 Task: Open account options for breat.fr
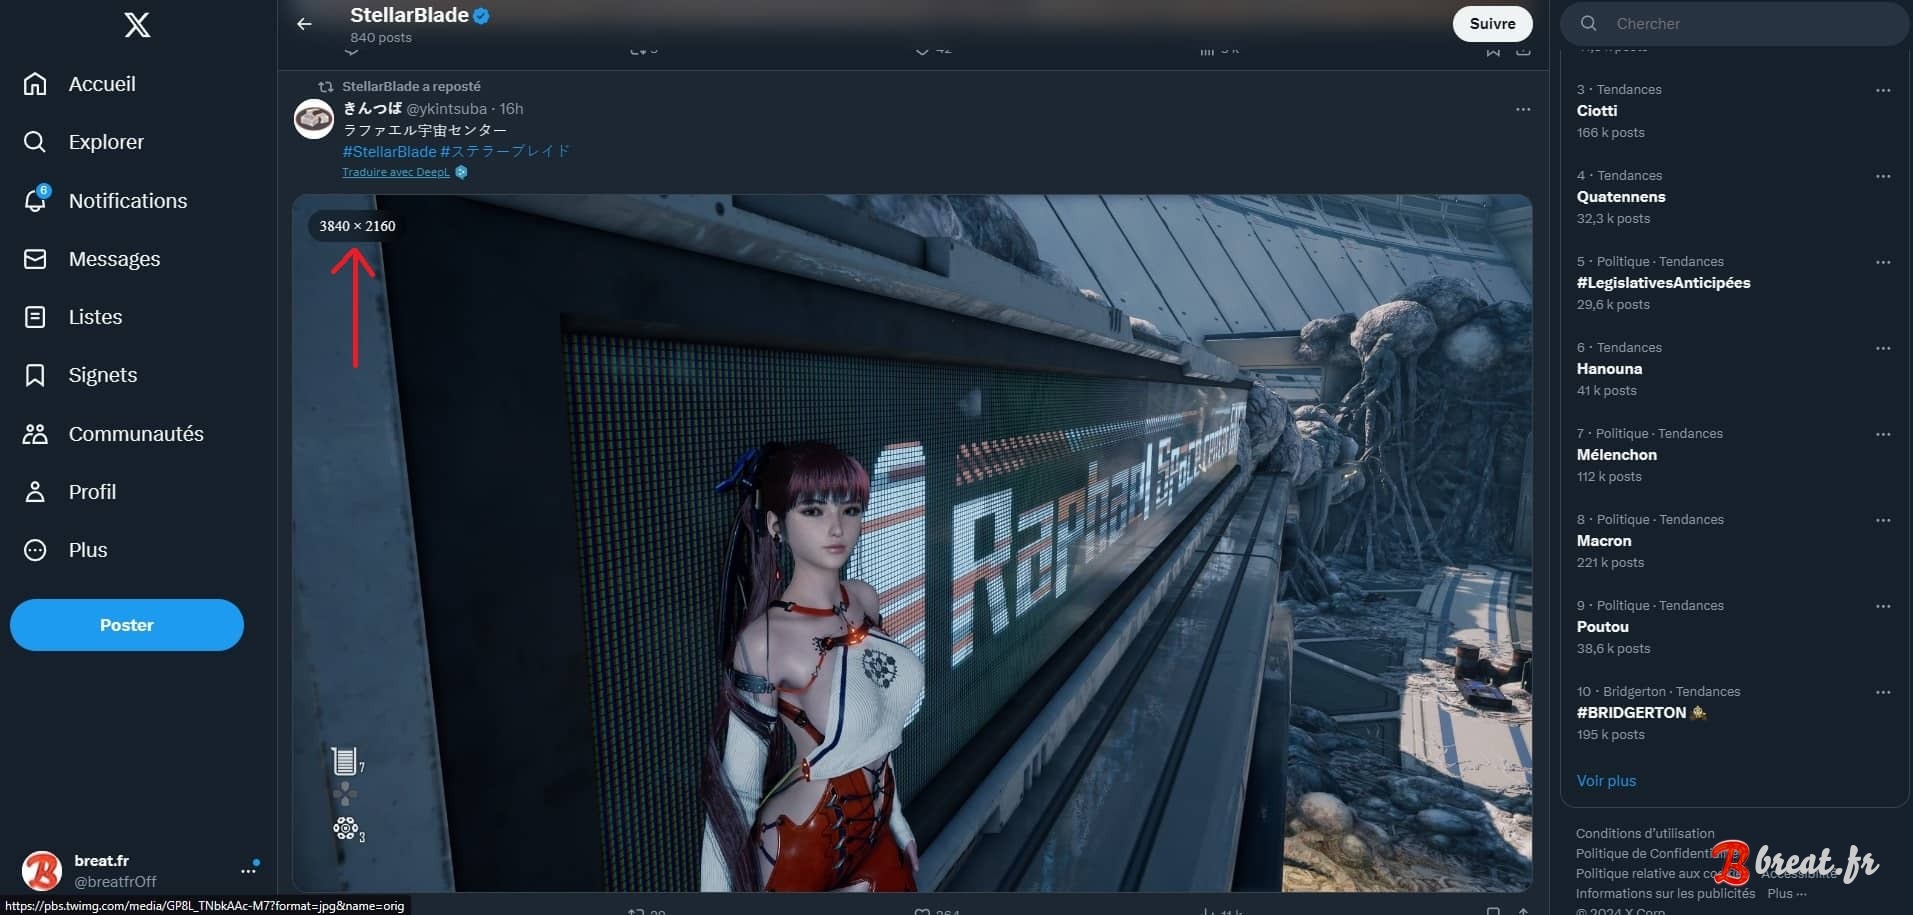[249, 868]
